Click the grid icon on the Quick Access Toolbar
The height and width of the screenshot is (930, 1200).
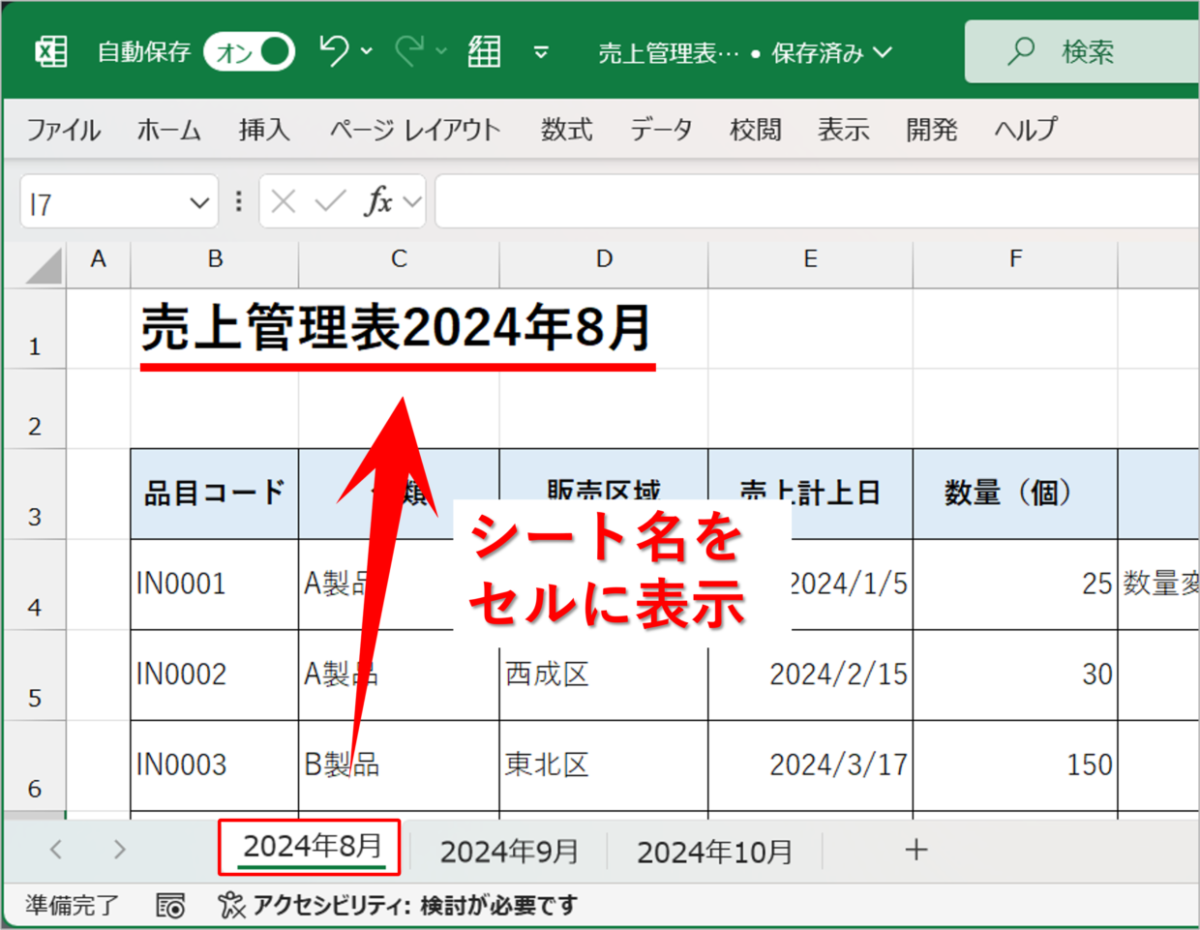483,52
